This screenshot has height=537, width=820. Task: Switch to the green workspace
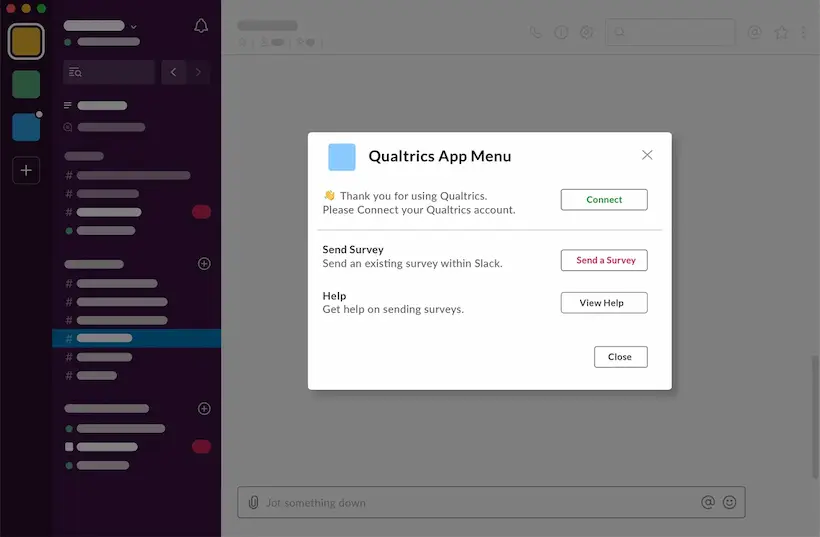coord(26,84)
